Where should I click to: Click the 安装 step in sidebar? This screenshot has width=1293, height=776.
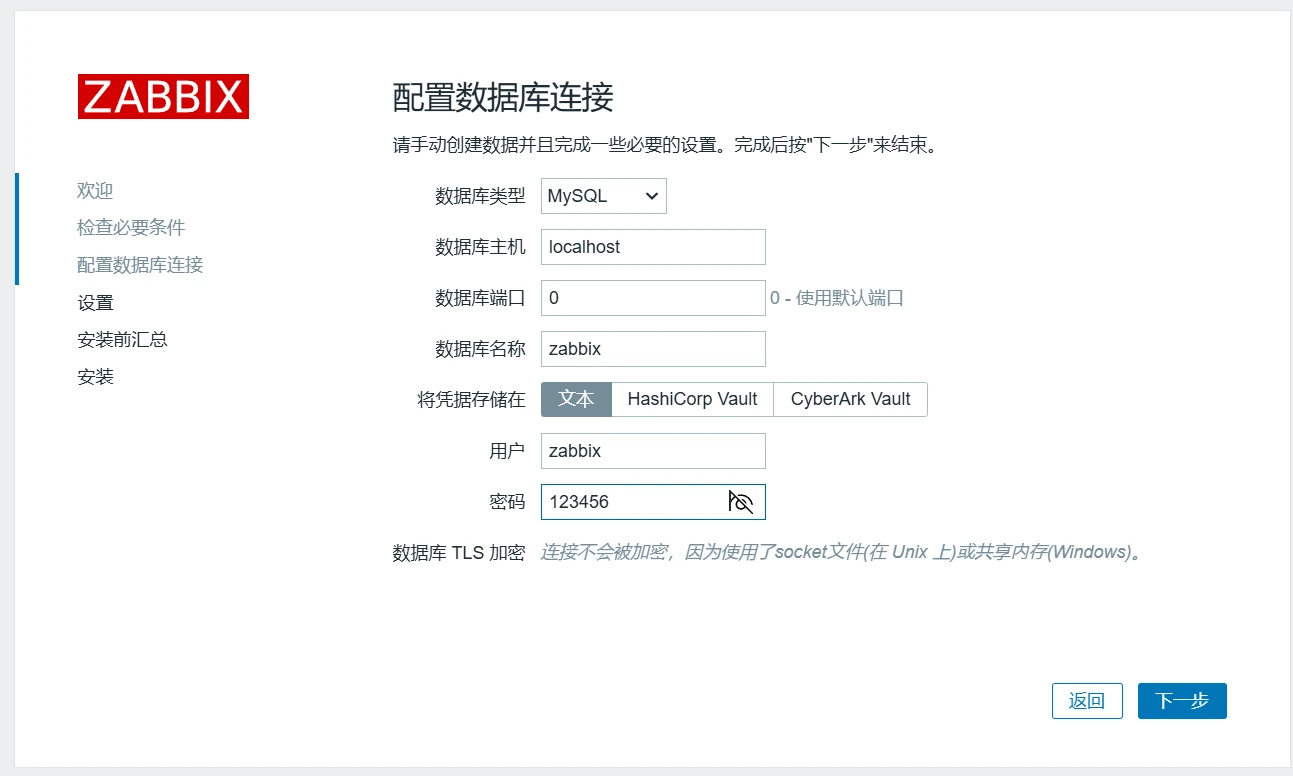[x=95, y=377]
